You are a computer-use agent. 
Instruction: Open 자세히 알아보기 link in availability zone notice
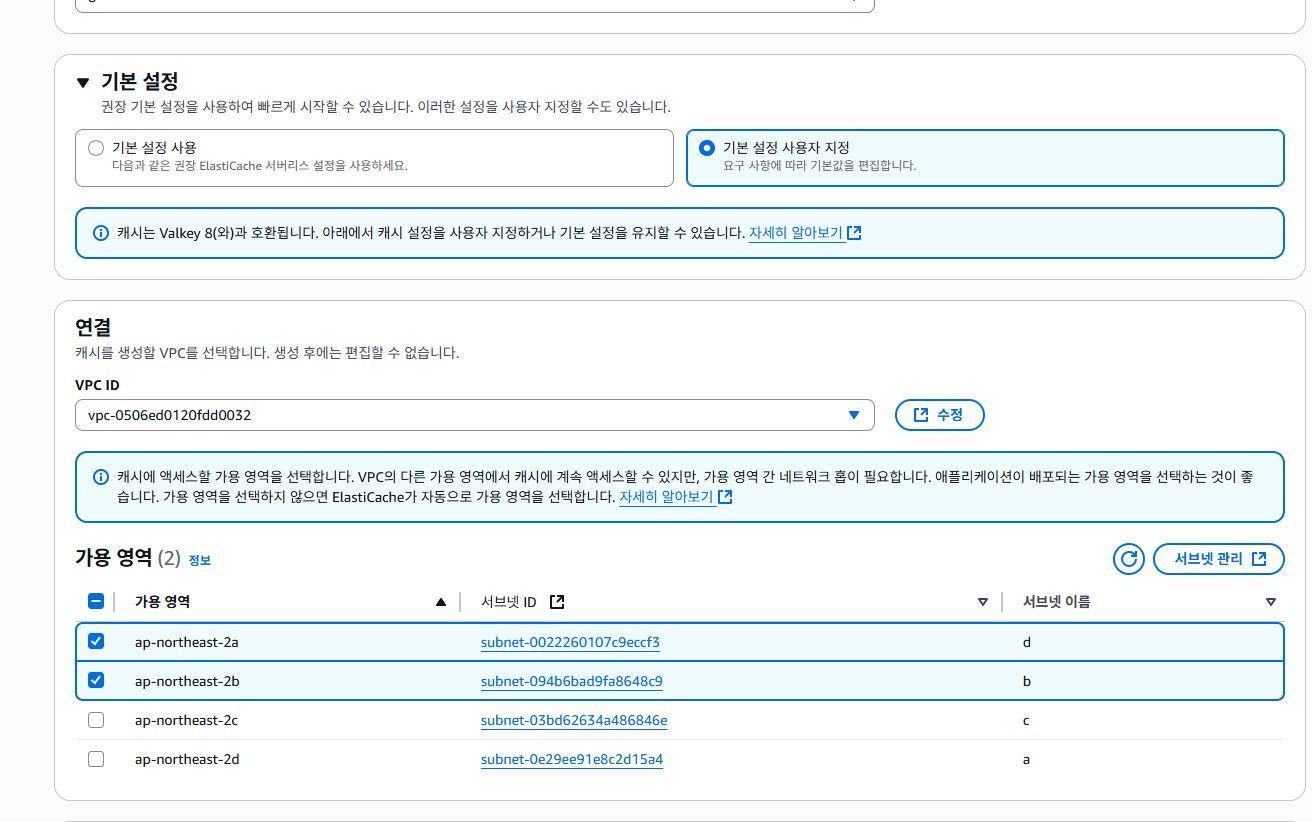pyautogui.click(x=676, y=497)
